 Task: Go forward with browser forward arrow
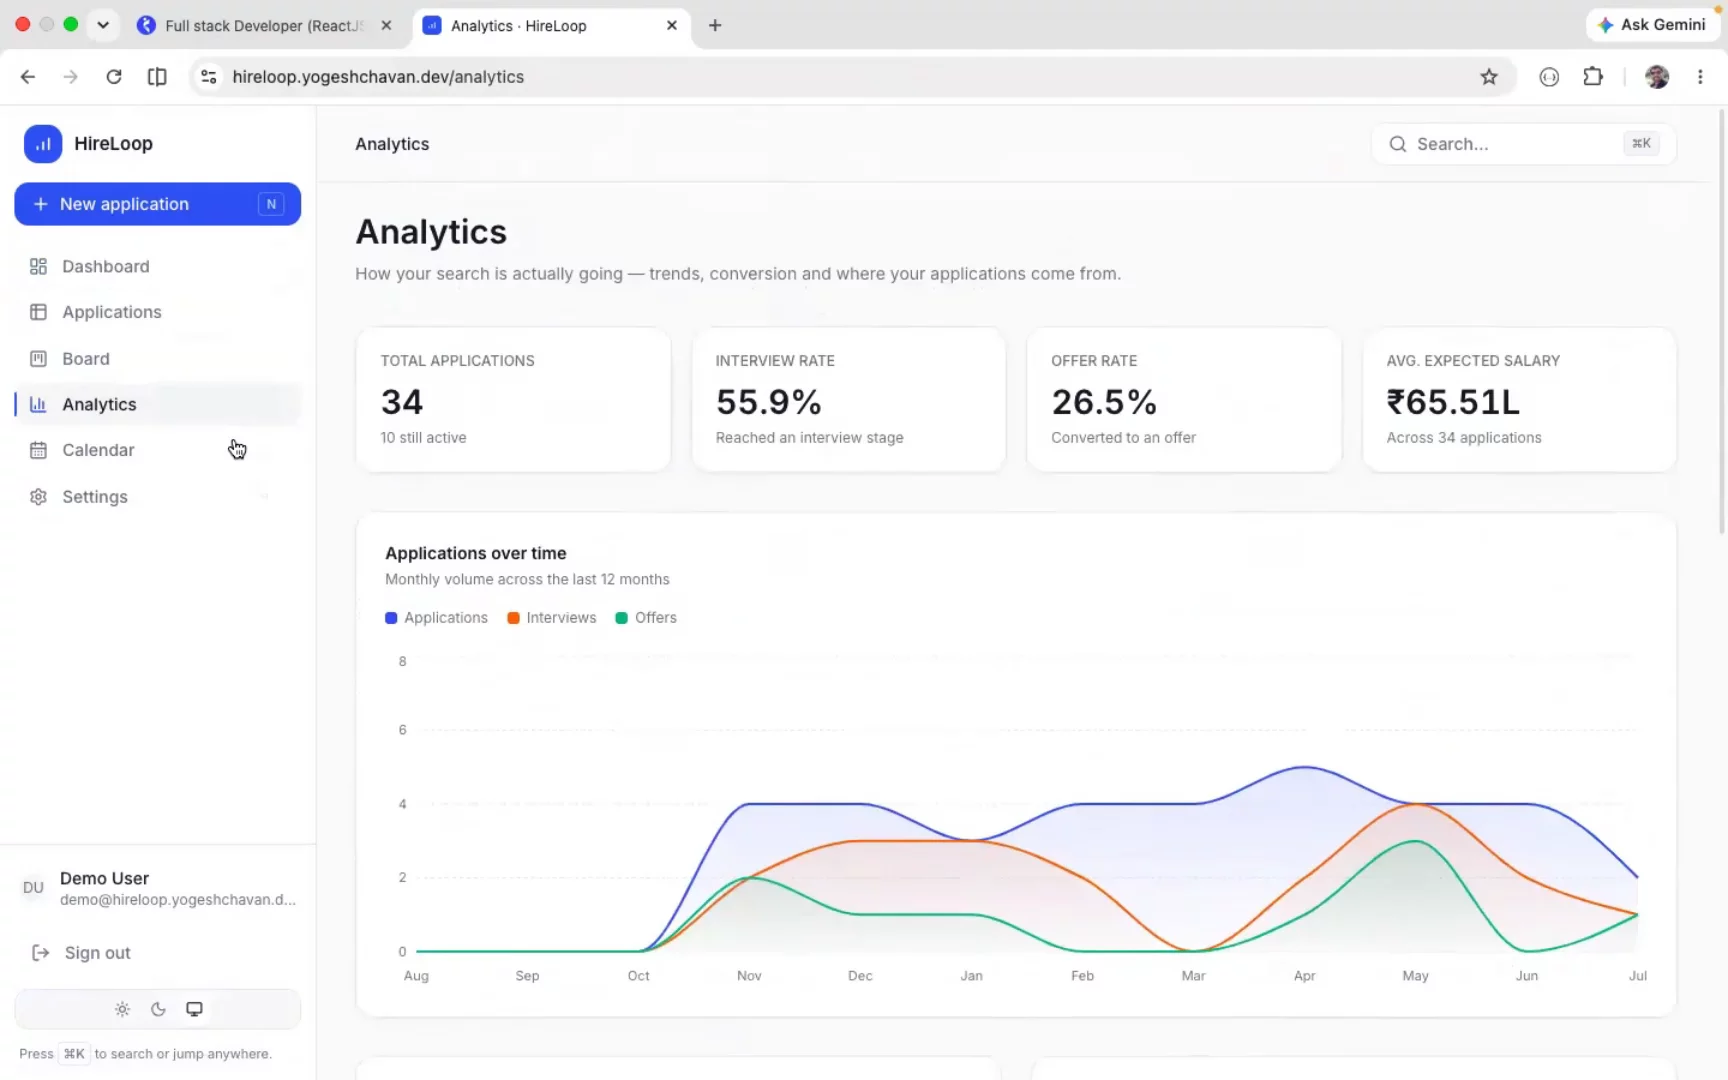tap(70, 77)
